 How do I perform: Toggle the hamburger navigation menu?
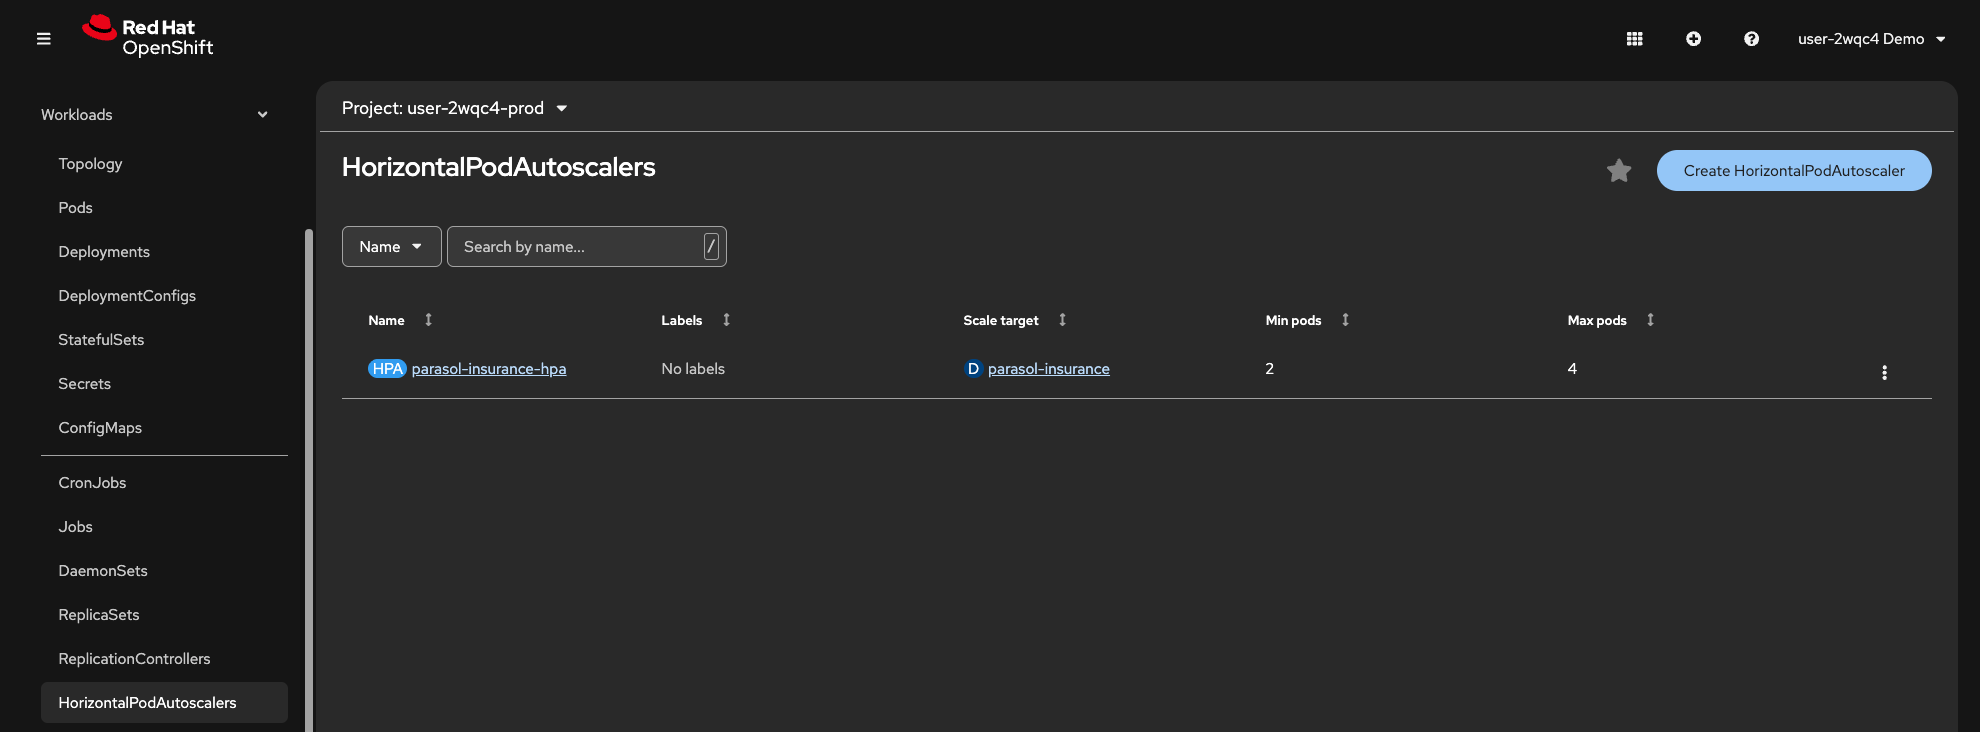43,39
